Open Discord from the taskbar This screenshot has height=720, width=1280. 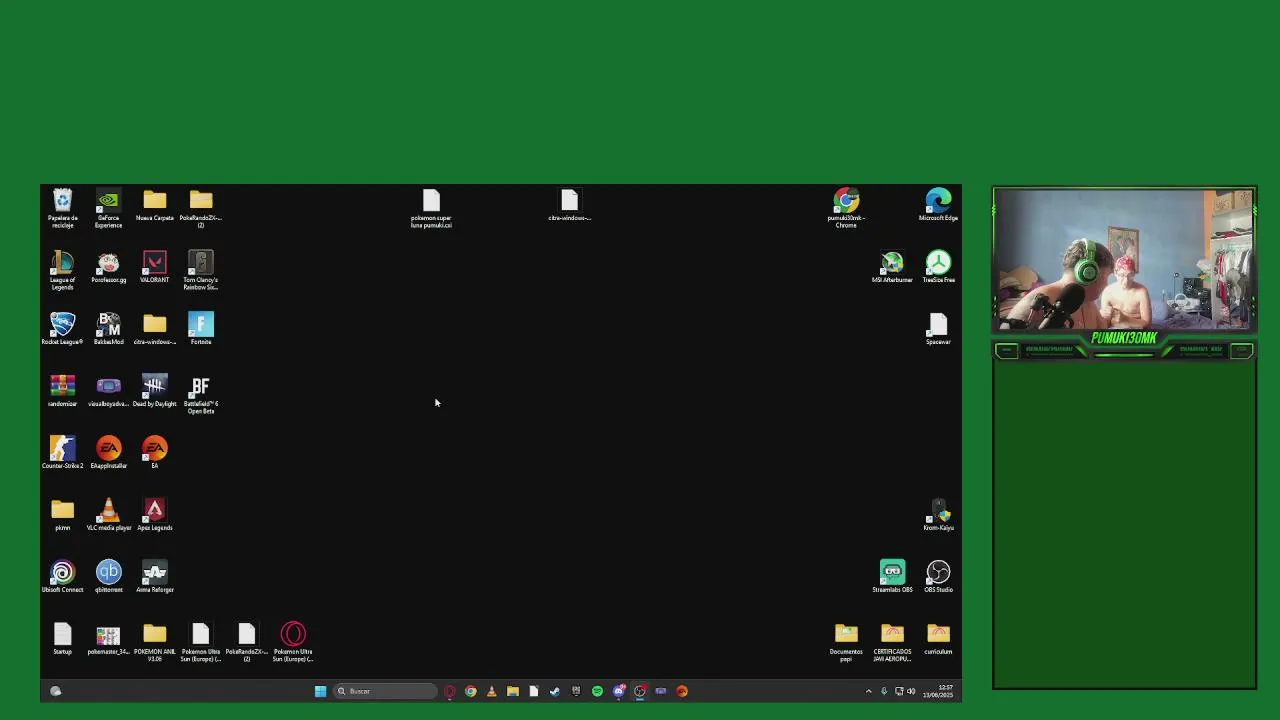click(x=618, y=691)
